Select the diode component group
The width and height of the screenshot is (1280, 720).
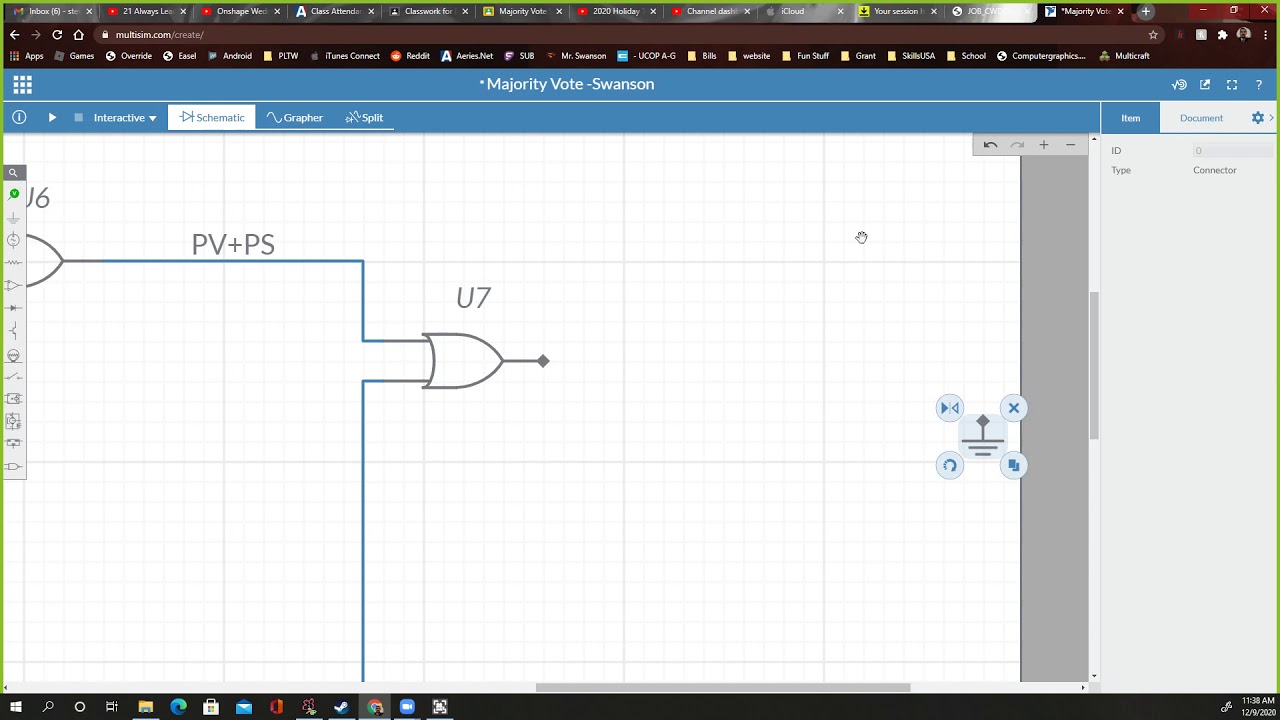tap(13, 308)
